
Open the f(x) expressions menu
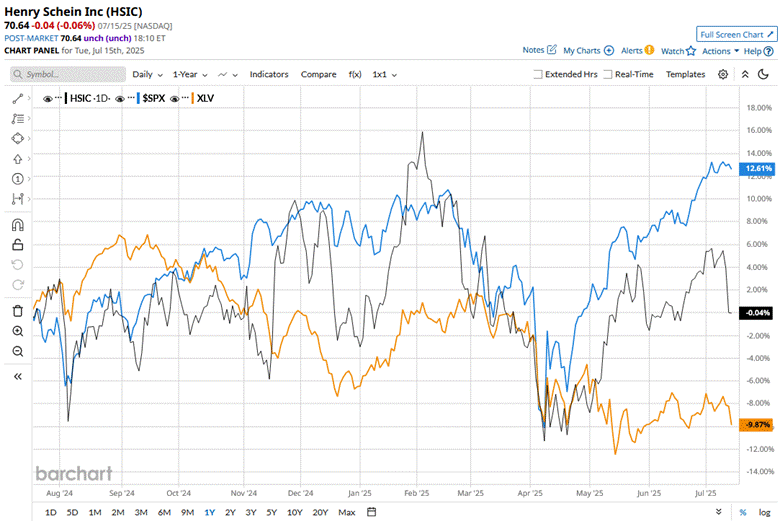(x=355, y=74)
